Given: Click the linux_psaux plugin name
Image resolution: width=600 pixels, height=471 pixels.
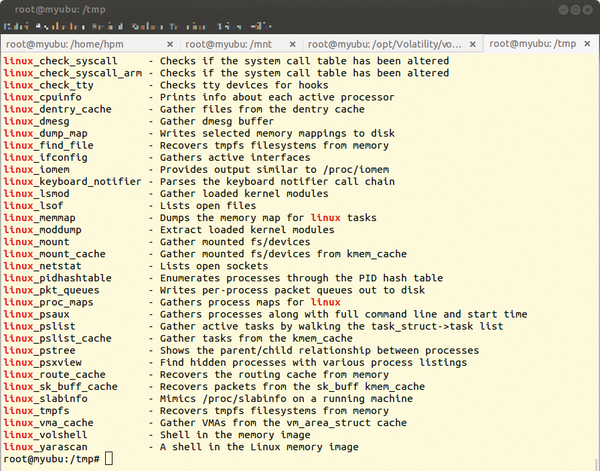Looking at the screenshot, I should coord(36,314).
